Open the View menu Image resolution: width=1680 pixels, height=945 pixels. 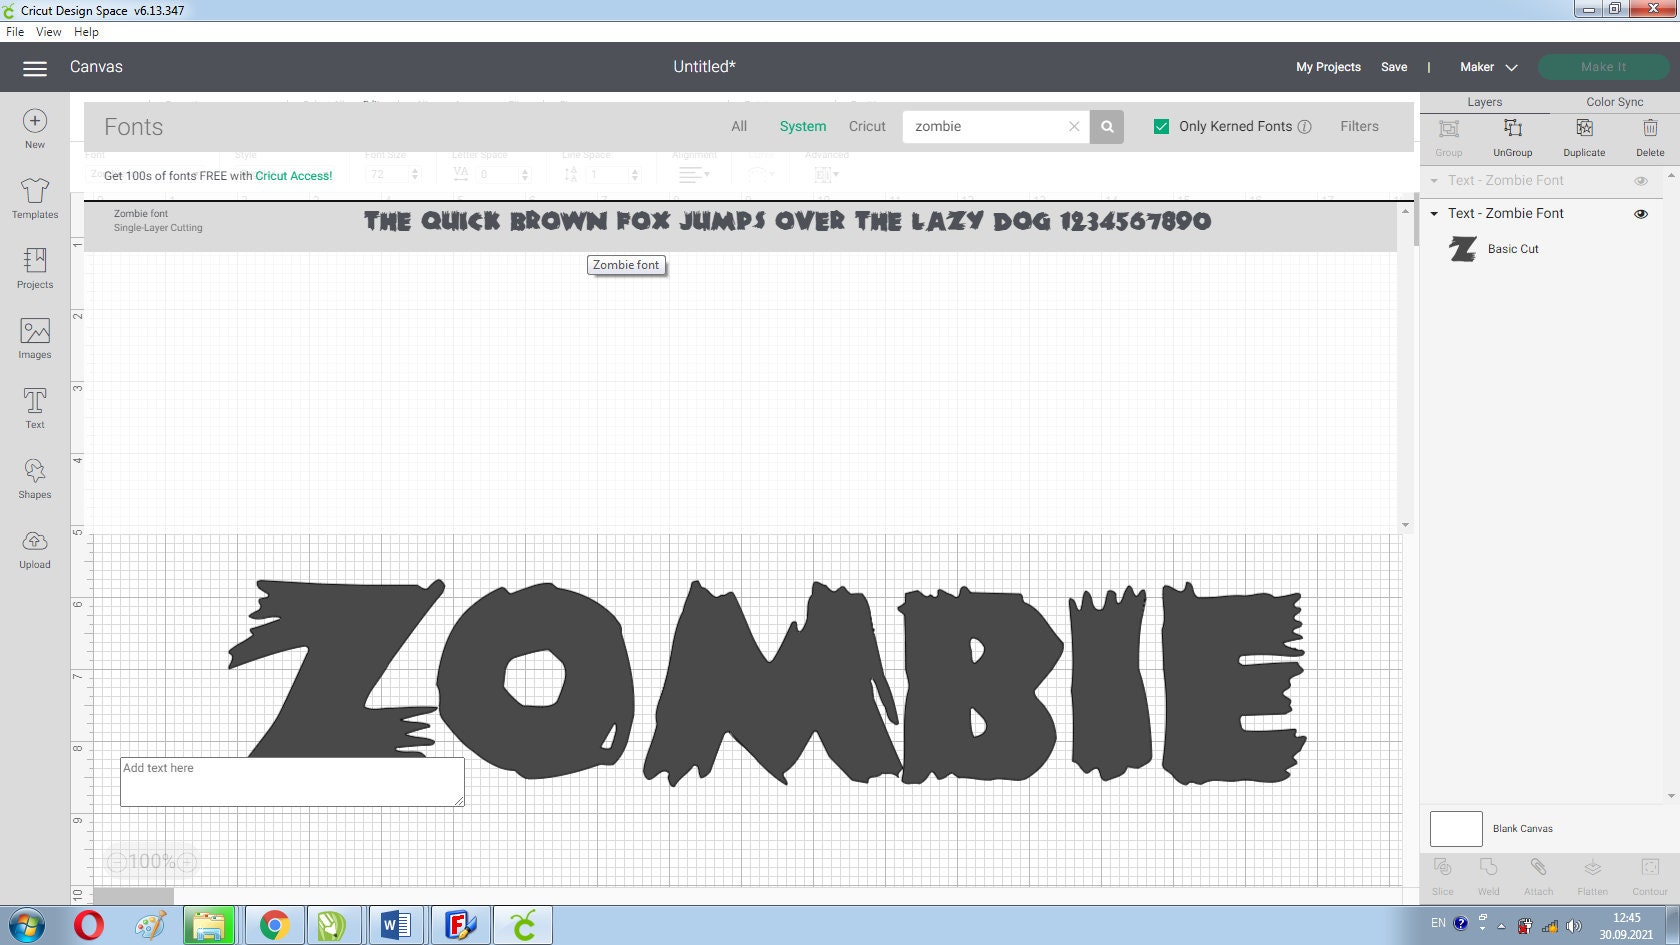[47, 31]
